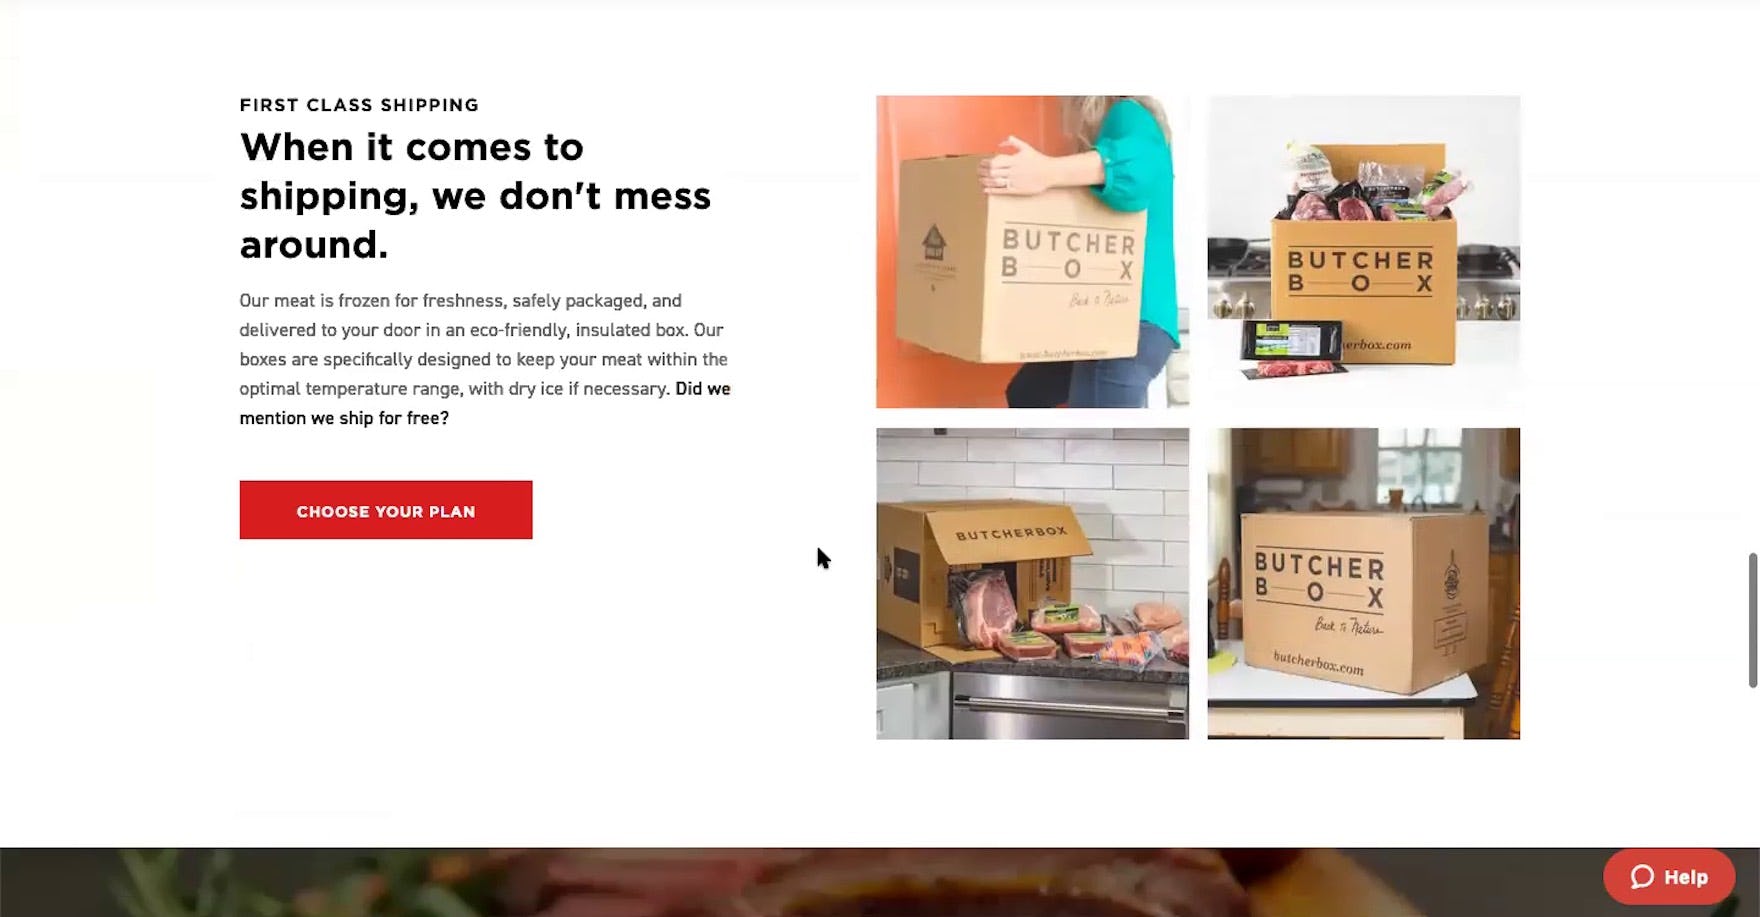This screenshot has height=917, width=1760.
Task: Open photo of open box on counter
Action: point(1032,584)
